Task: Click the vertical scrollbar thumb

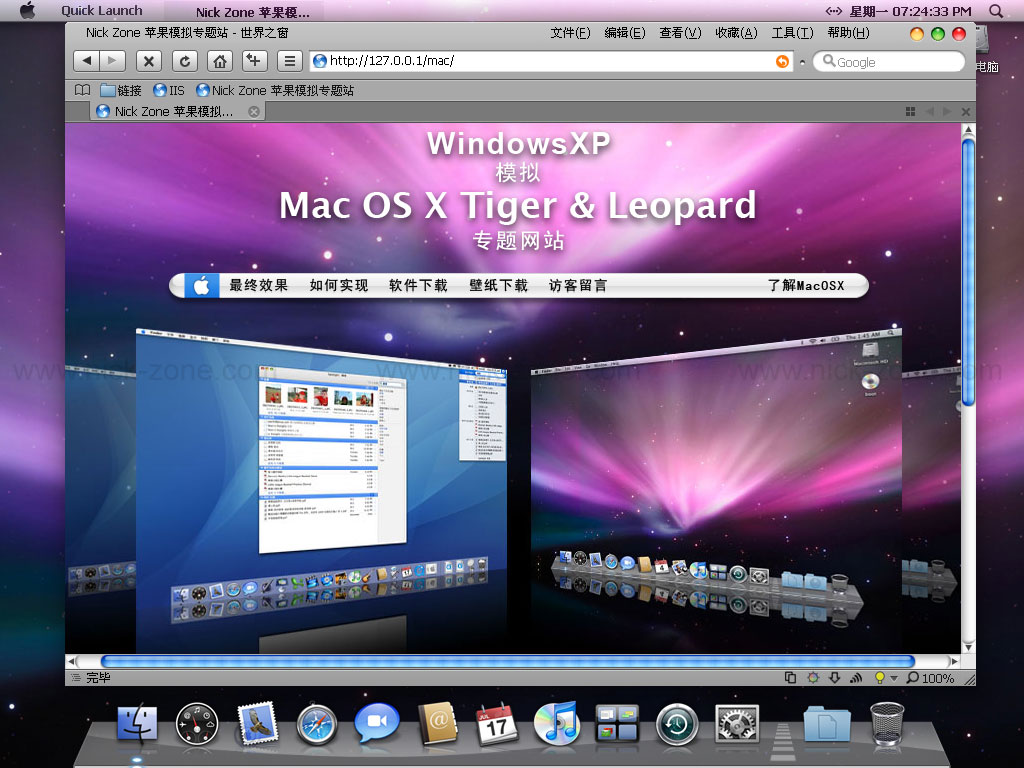Action: (x=968, y=271)
